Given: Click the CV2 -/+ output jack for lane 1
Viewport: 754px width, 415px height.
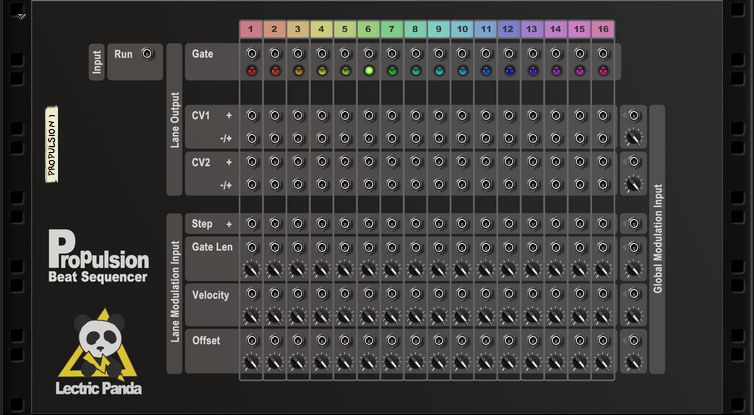Looking at the screenshot, I should tap(251, 185).
